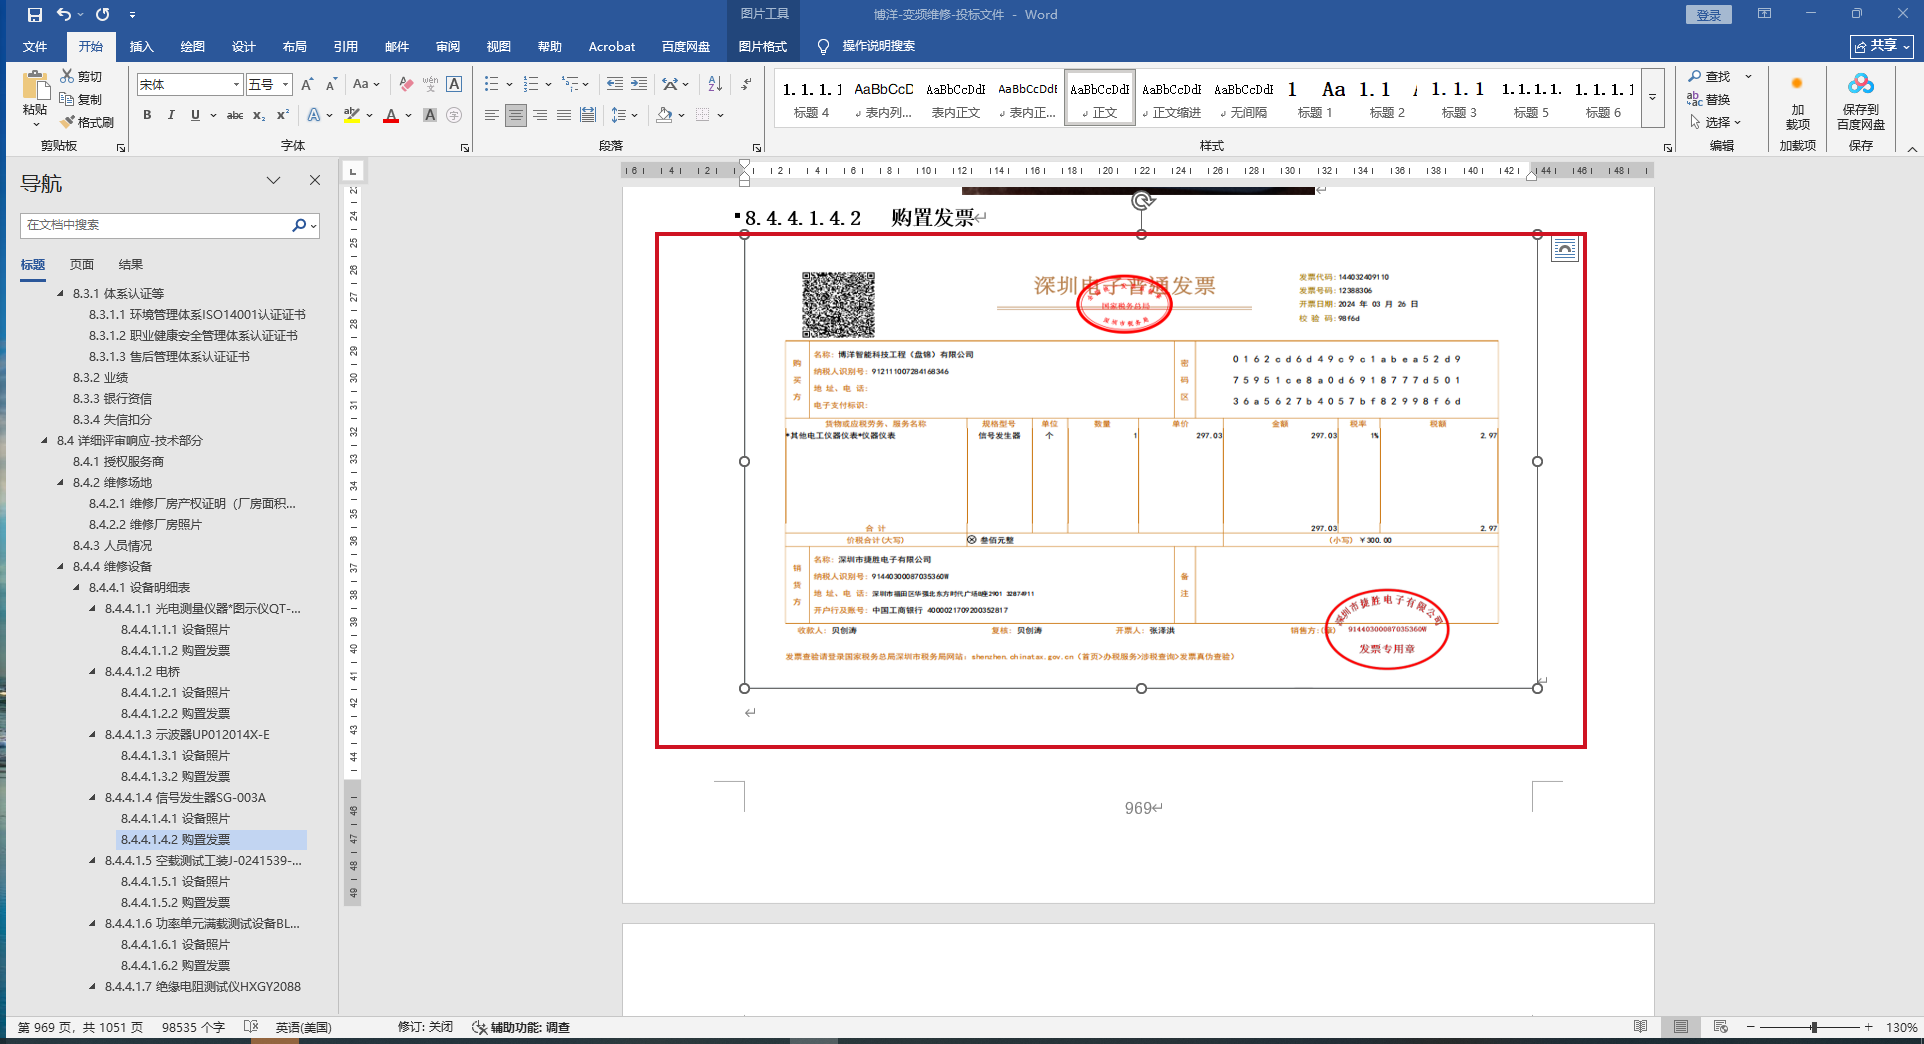This screenshot has height=1044, width=1924.
Task: Open the font size dropdown (五号)
Action: (x=286, y=85)
